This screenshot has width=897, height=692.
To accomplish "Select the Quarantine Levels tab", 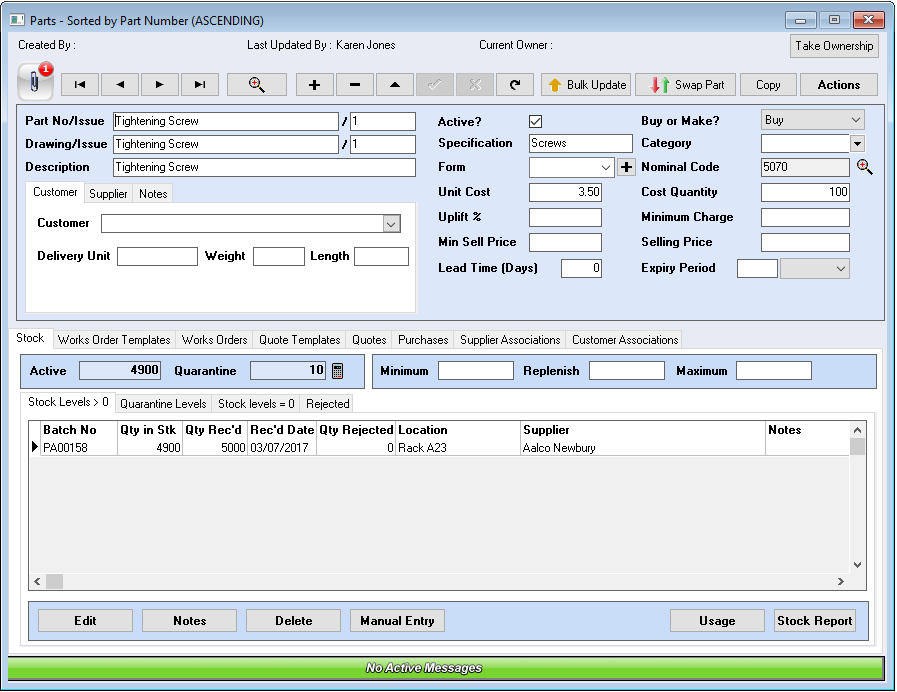I will point(163,404).
